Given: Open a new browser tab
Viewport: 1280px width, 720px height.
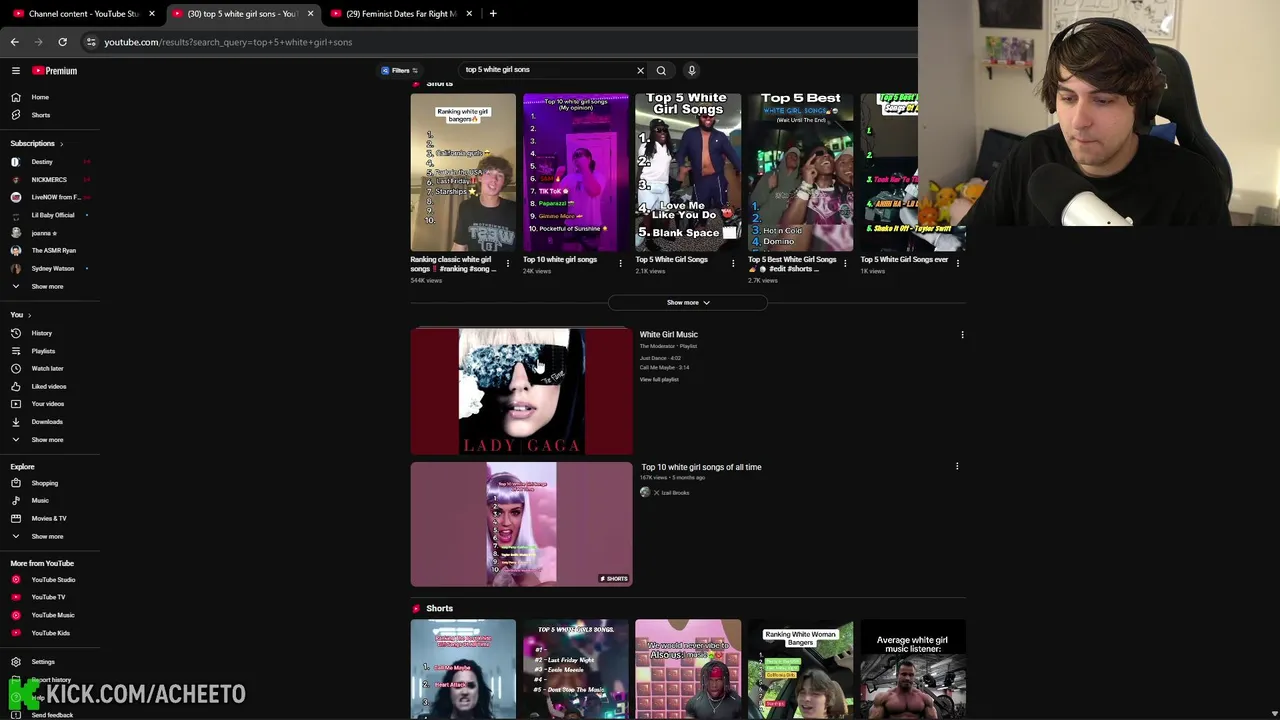Looking at the screenshot, I should pos(493,14).
